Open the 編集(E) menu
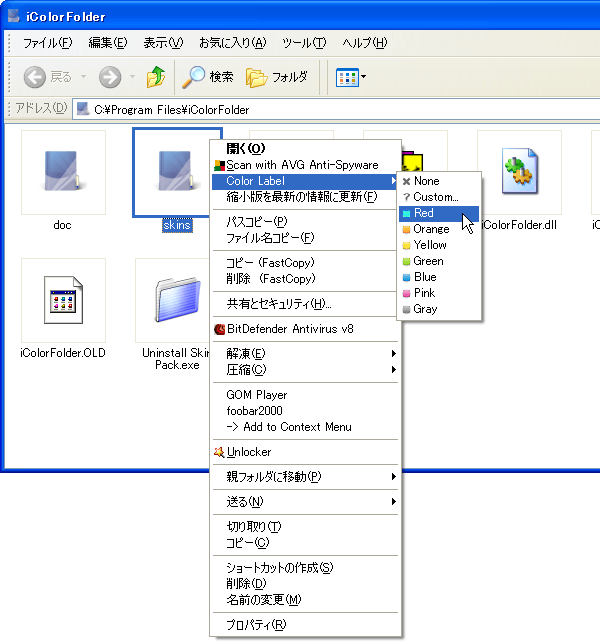The height and width of the screenshot is (642, 600). click(x=108, y=43)
